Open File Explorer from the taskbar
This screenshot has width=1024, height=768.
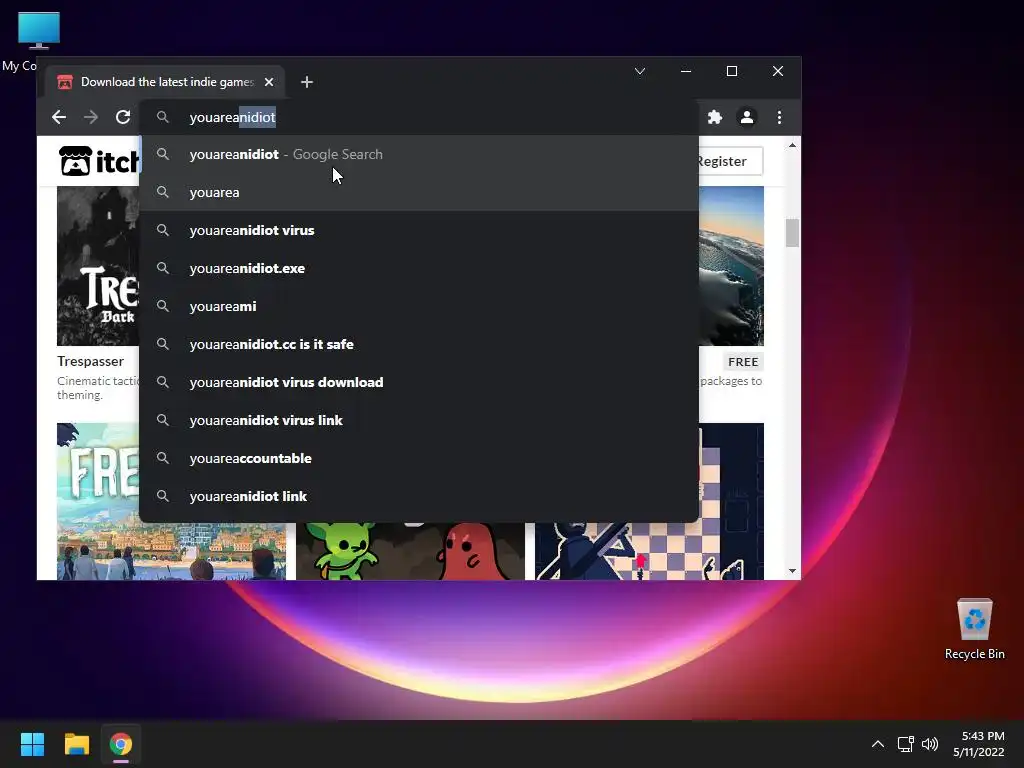[x=76, y=744]
